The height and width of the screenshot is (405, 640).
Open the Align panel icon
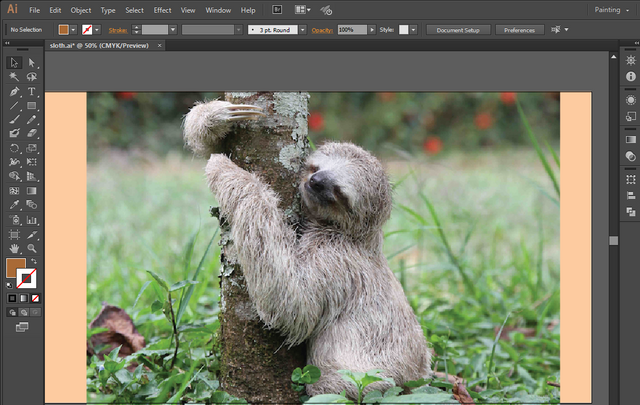[x=631, y=196]
